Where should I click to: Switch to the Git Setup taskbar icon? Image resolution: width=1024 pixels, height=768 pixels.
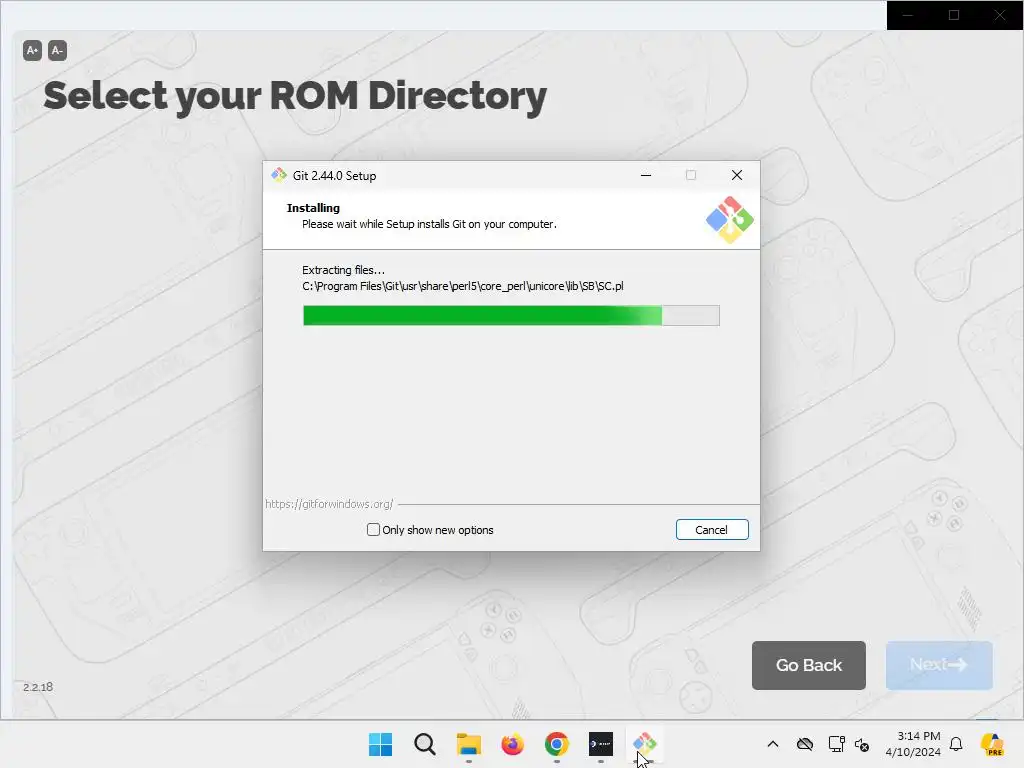(645, 744)
